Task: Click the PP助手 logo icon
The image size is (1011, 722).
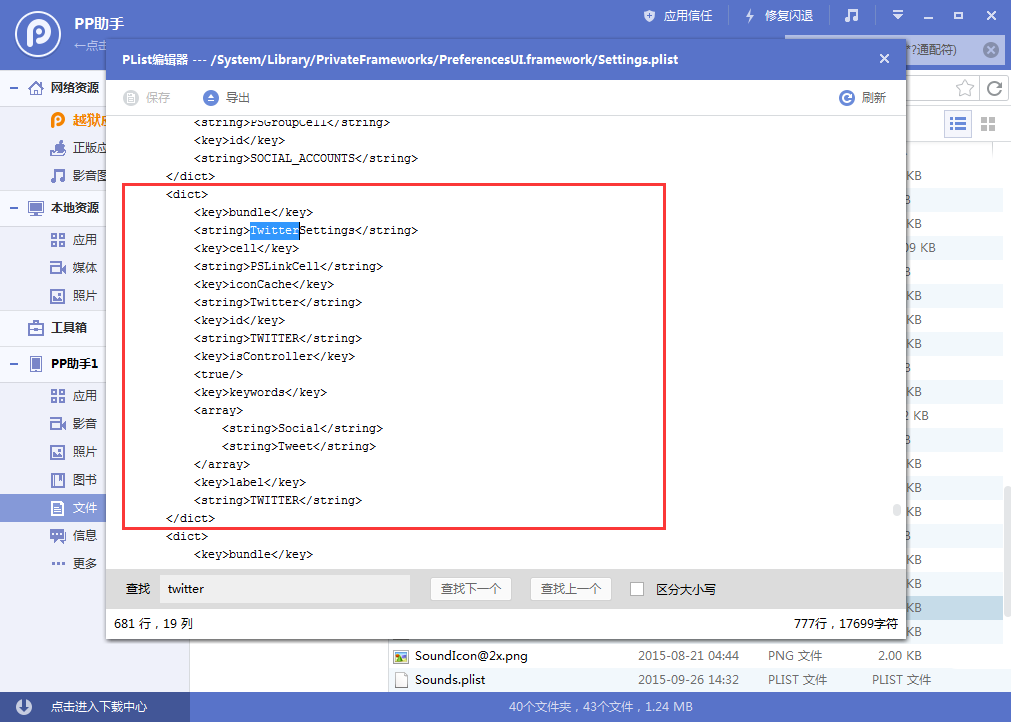Action: pyautogui.click(x=38, y=34)
